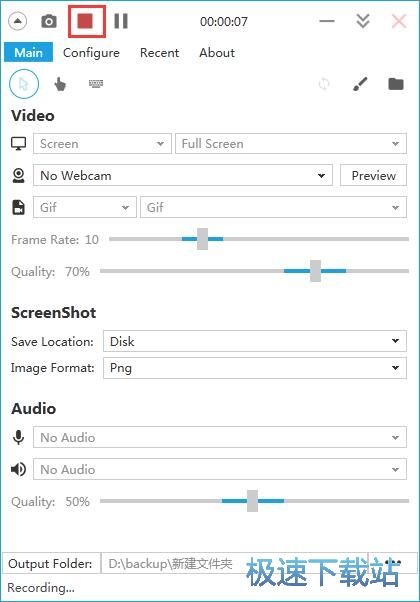This screenshot has width=420, height=602.
Task: Open the Recent tab
Action: (159, 53)
